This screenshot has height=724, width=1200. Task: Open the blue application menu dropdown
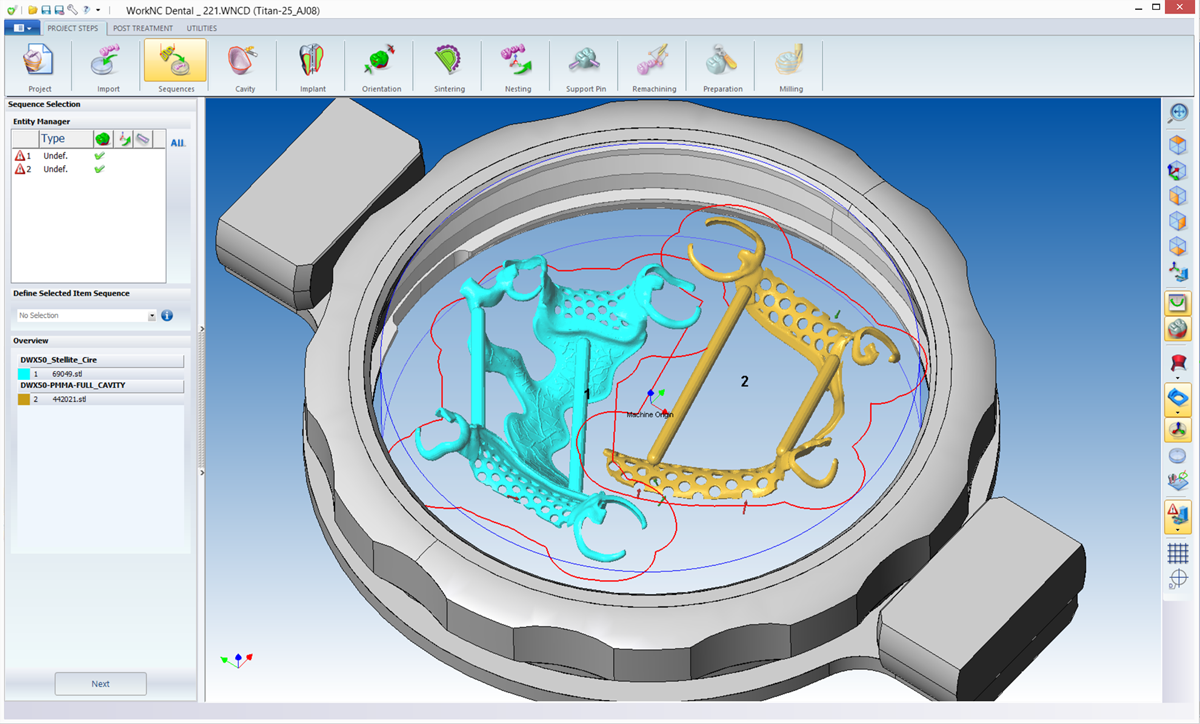coord(22,28)
